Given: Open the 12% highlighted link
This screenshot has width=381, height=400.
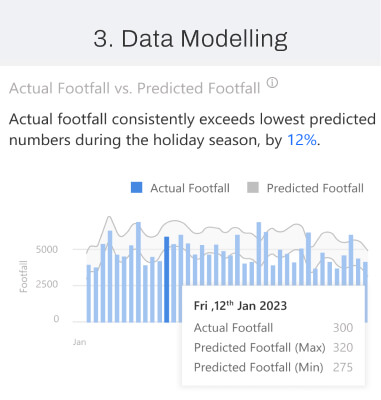Looking at the screenshot, I should (x=302, y=140).
